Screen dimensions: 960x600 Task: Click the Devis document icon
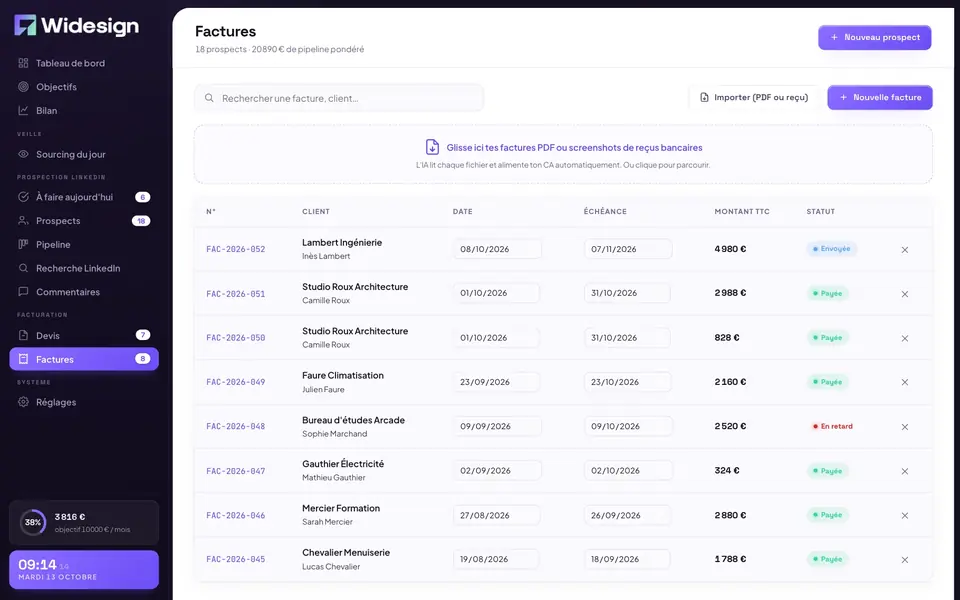coord(23,336)
